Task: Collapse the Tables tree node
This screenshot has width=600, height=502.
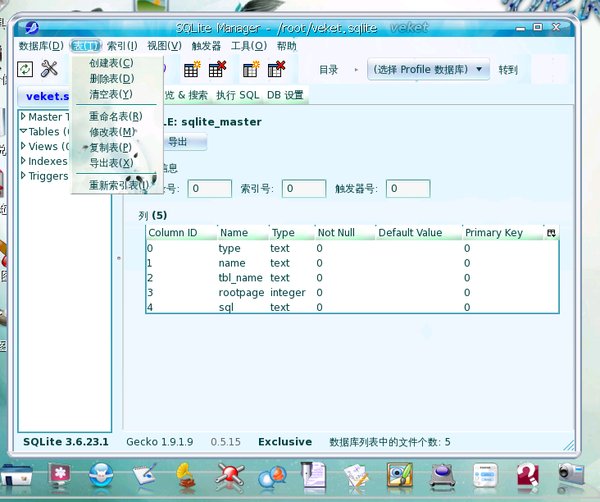Action: [x=24, y=132]
